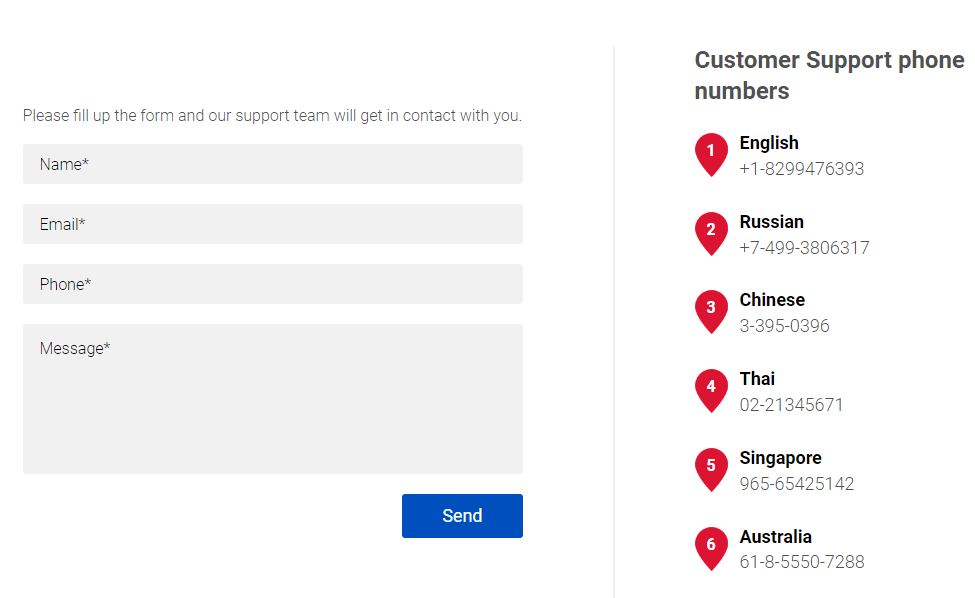Click the red pin icon numbered 1
Viewport: 975px width, 598px height.
pyautogui.click(x=711, y=155)
